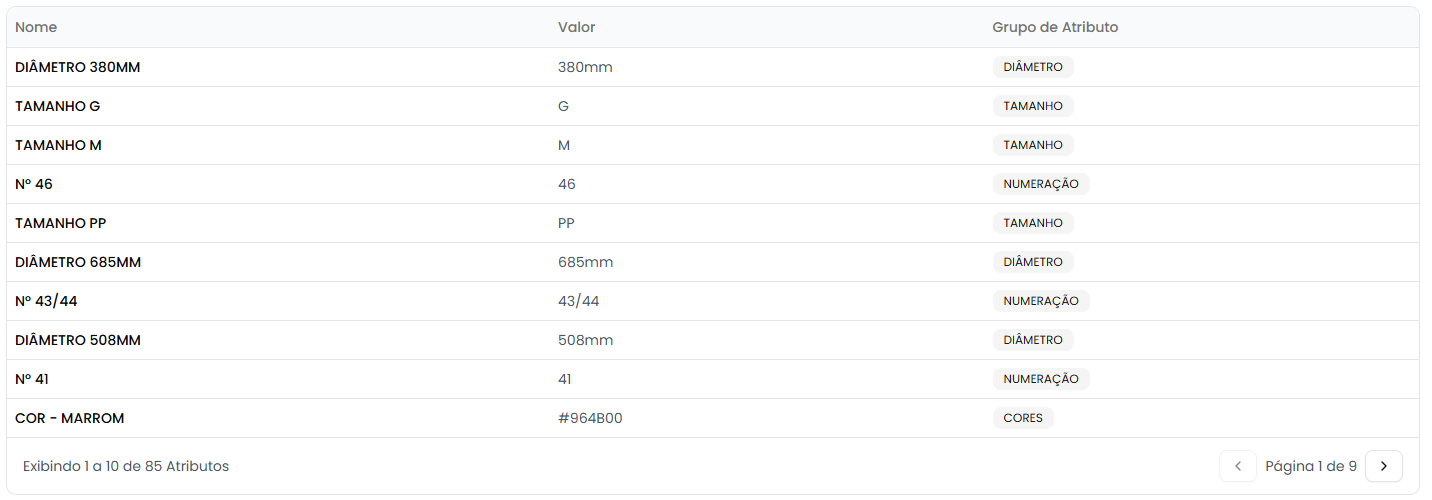Open the DIÂMETRO 685MM attribute
The height and width of the screenshot is (500, 1432).
pyautogui.click(x=78, y=262)
